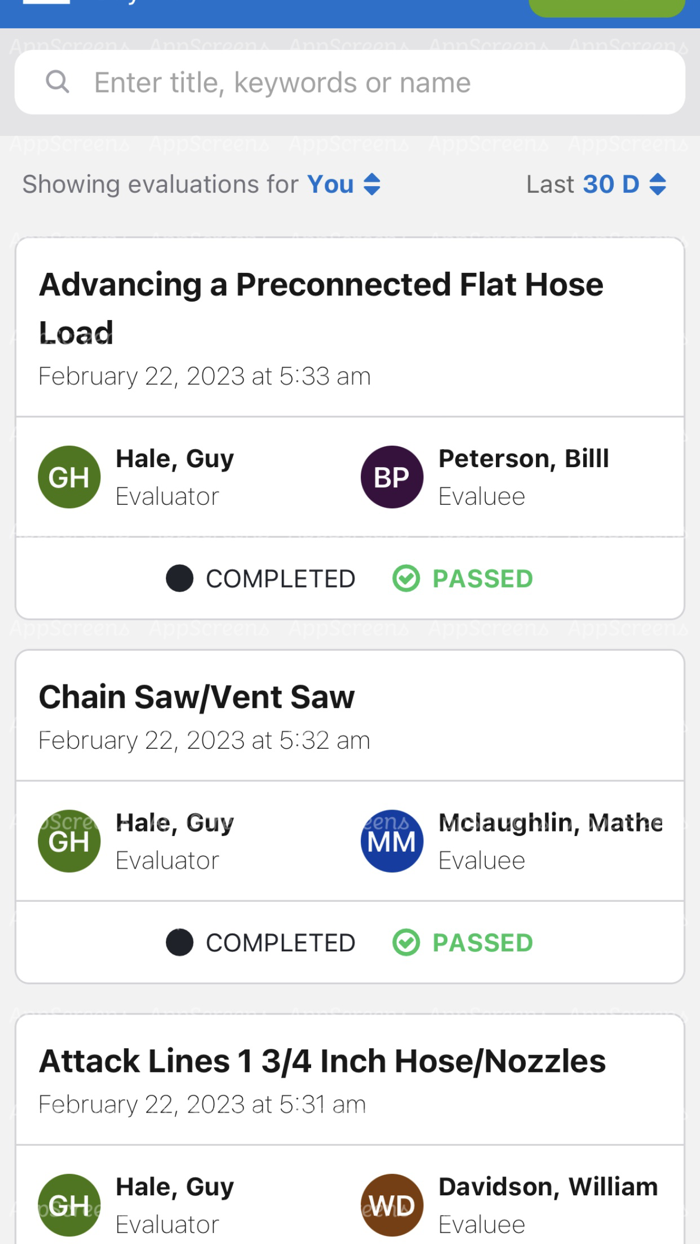Open Advancing a Preconnected Flat Hose Load evaluation

click(x=320, y=307)
